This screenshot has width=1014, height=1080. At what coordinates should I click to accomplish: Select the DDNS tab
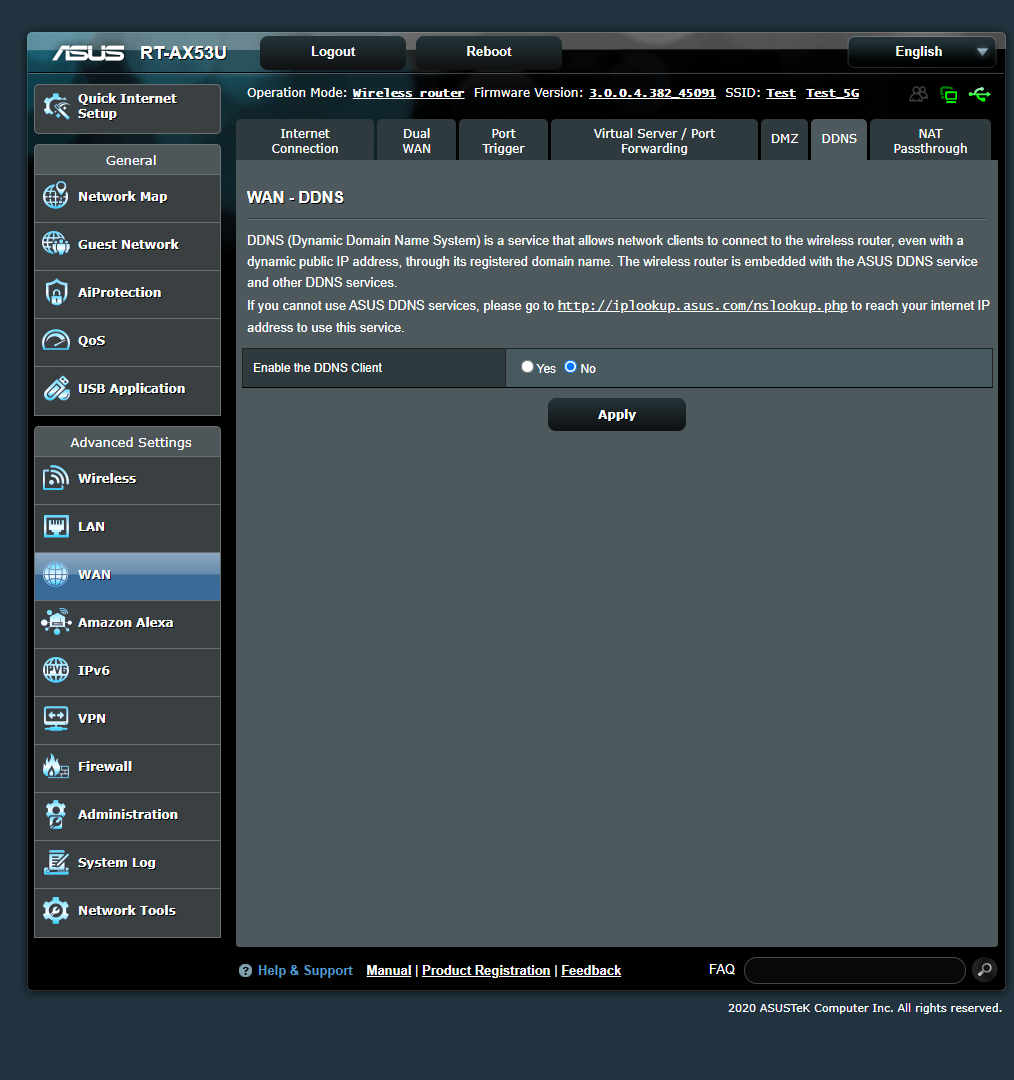(x=839, y=140)
